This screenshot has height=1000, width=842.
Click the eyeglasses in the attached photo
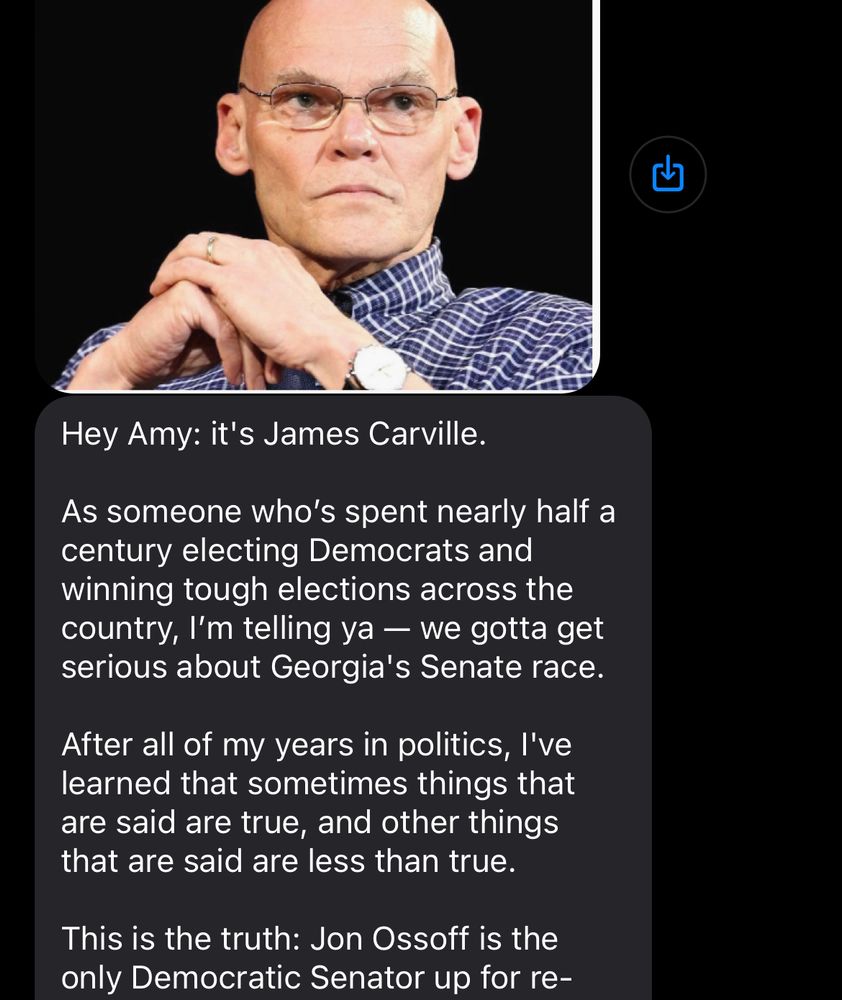coord(346,105)
